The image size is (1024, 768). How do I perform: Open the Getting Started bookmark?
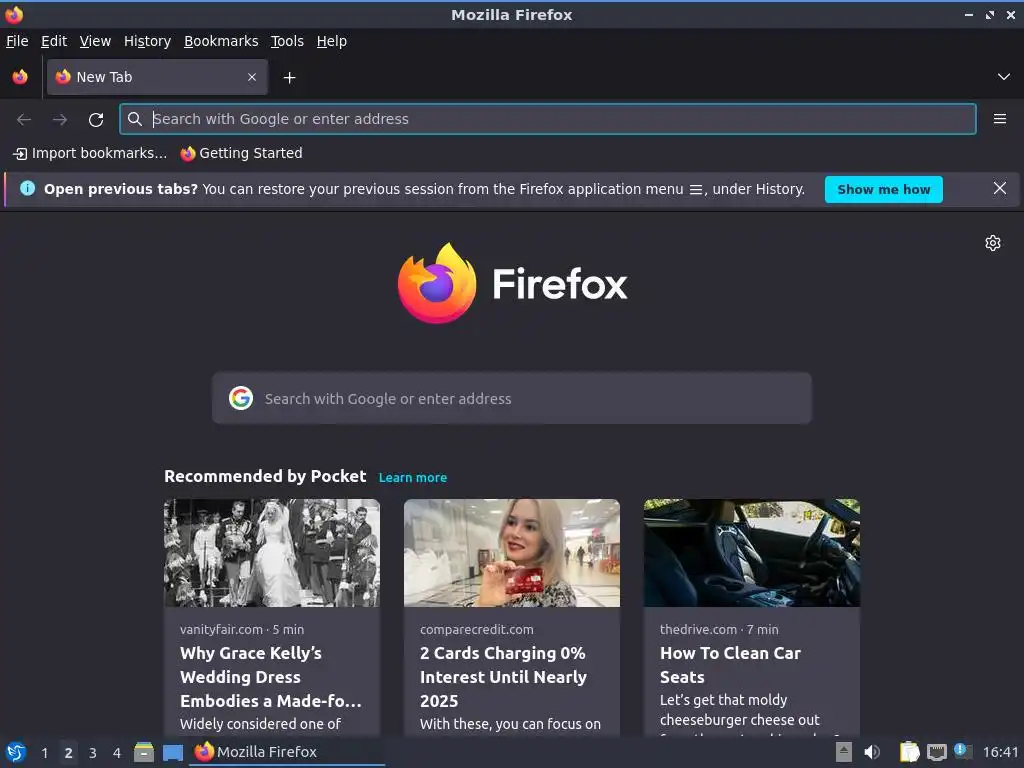tap(241, 153)
